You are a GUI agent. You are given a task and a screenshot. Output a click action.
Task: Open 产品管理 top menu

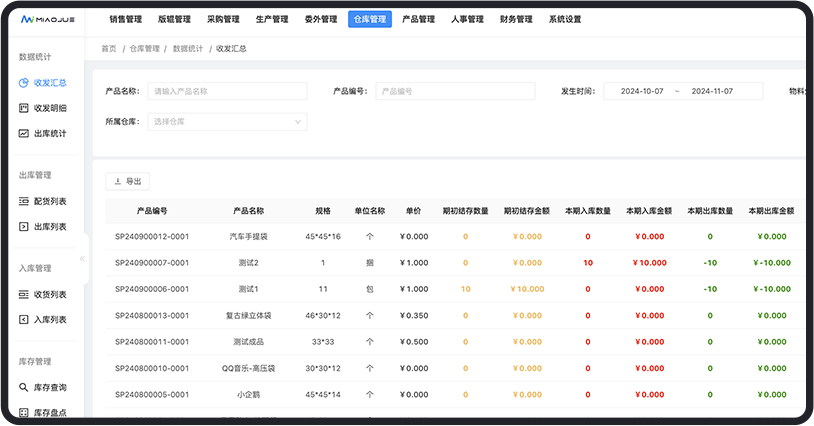[418, 19]
